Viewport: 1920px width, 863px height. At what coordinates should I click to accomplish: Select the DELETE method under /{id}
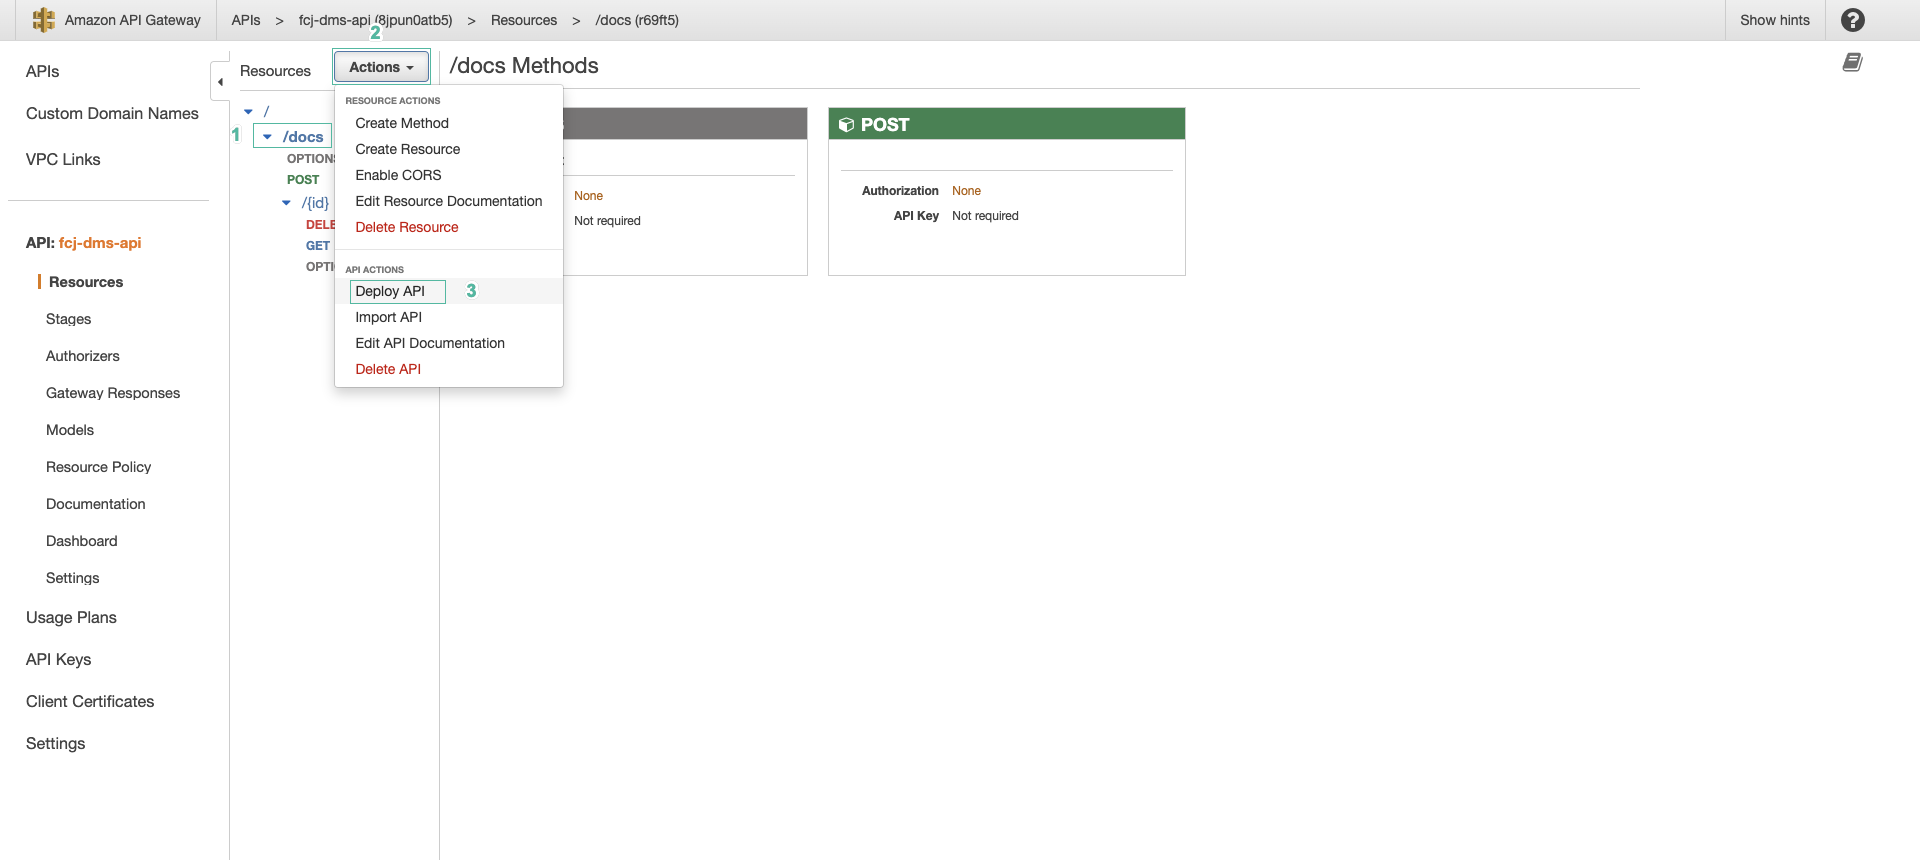[320, 225]
